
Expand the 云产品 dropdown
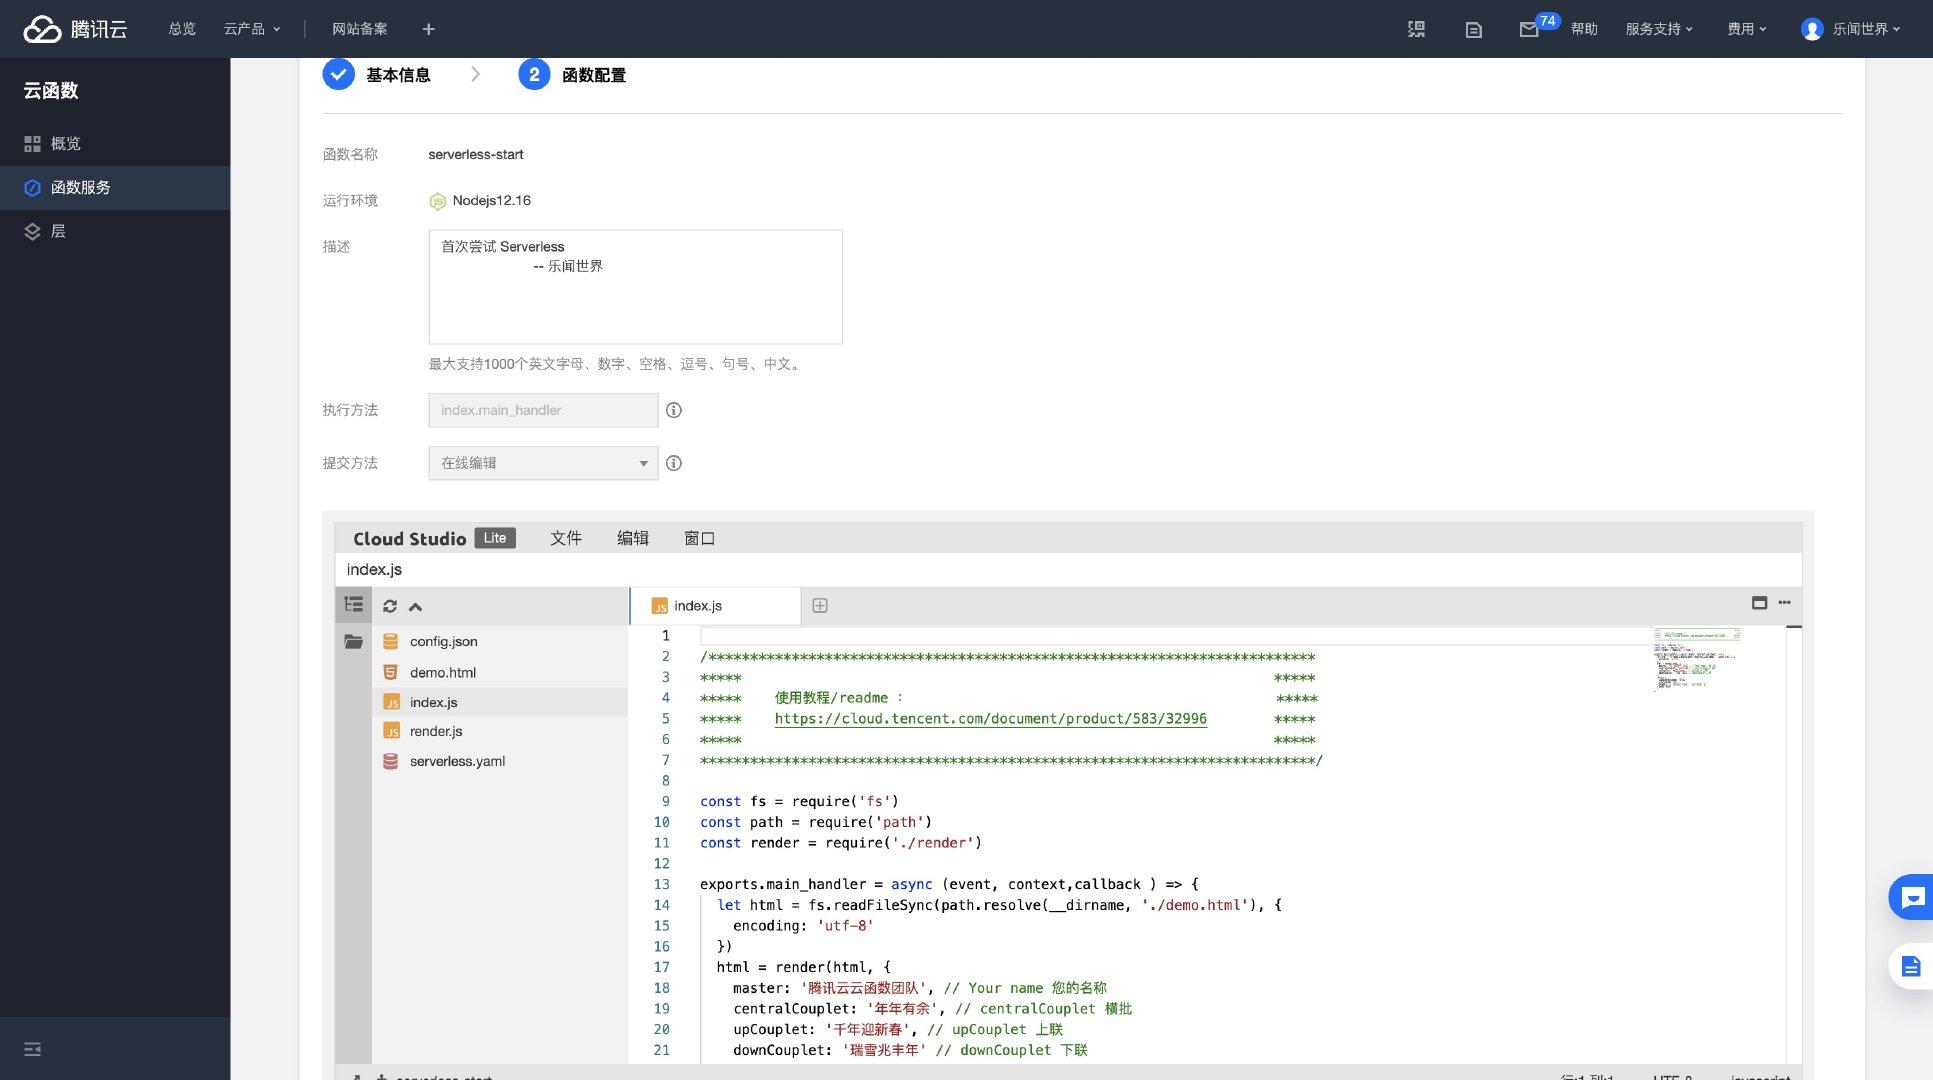252,29
